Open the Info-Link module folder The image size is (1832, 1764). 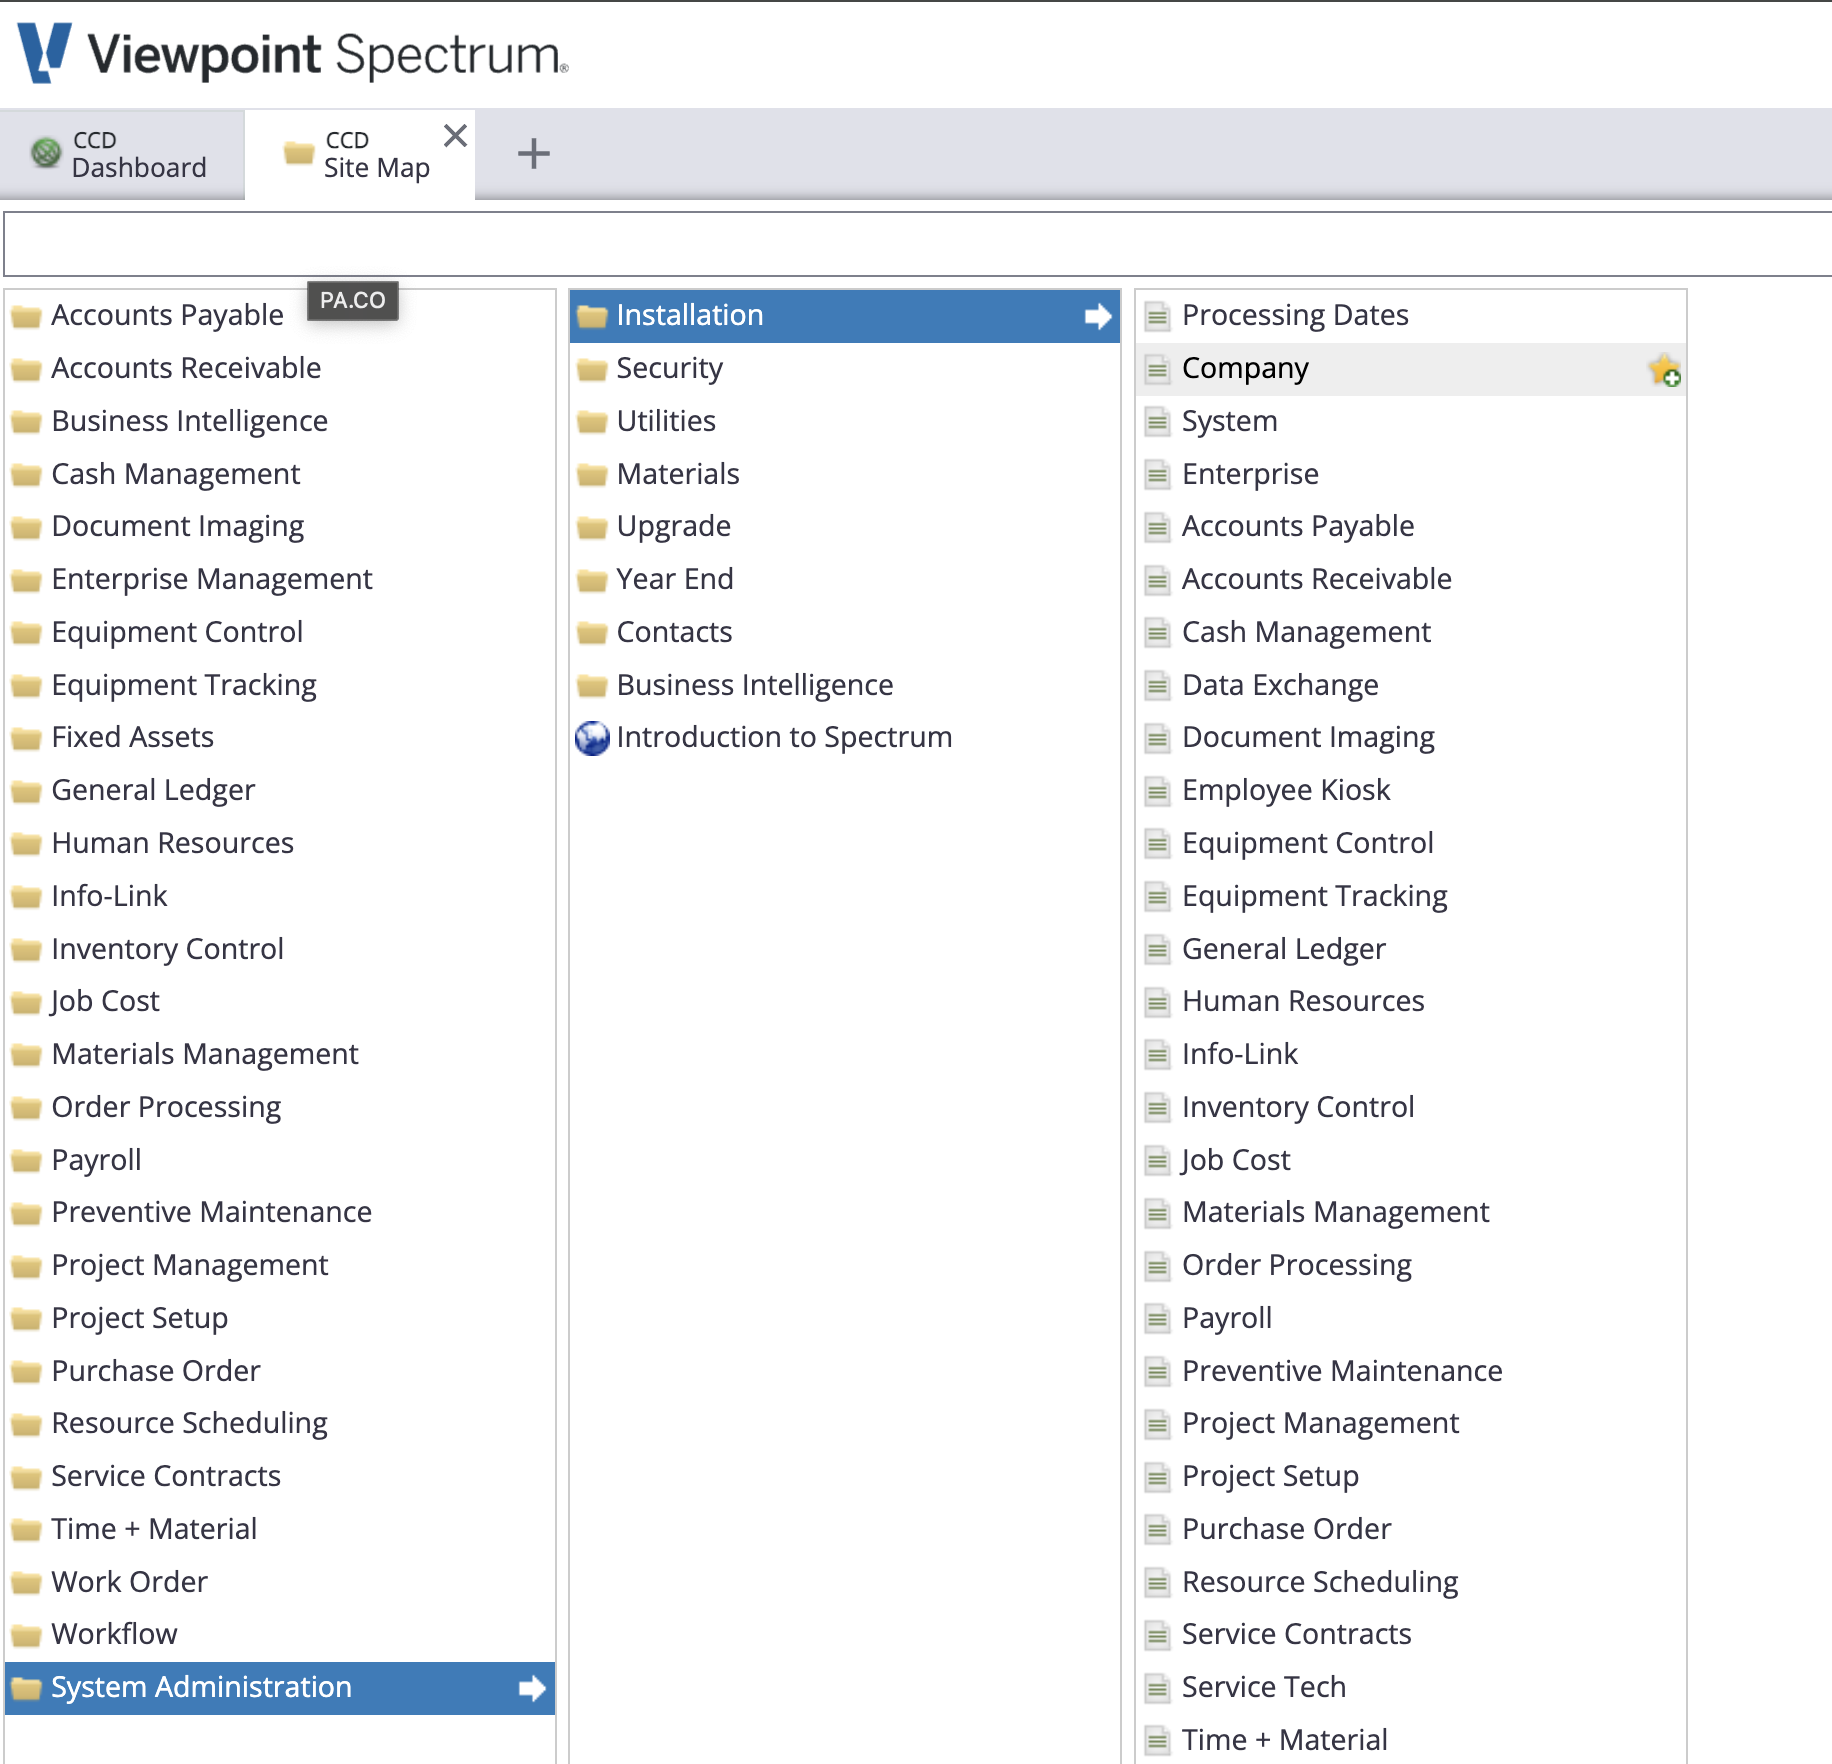pyautogui.click(x=280, y=897)
